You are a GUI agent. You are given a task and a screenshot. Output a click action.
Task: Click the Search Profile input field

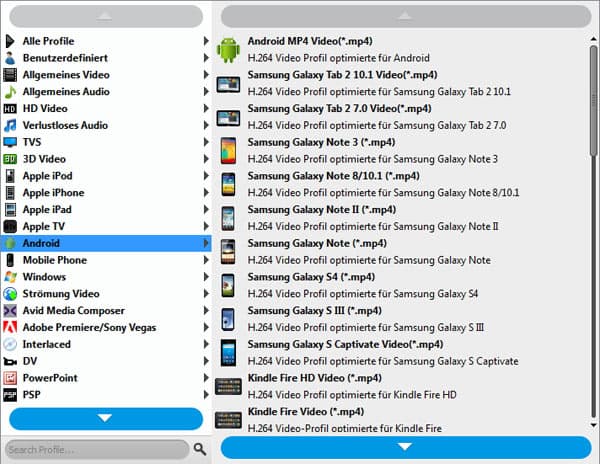pos(97,449)
